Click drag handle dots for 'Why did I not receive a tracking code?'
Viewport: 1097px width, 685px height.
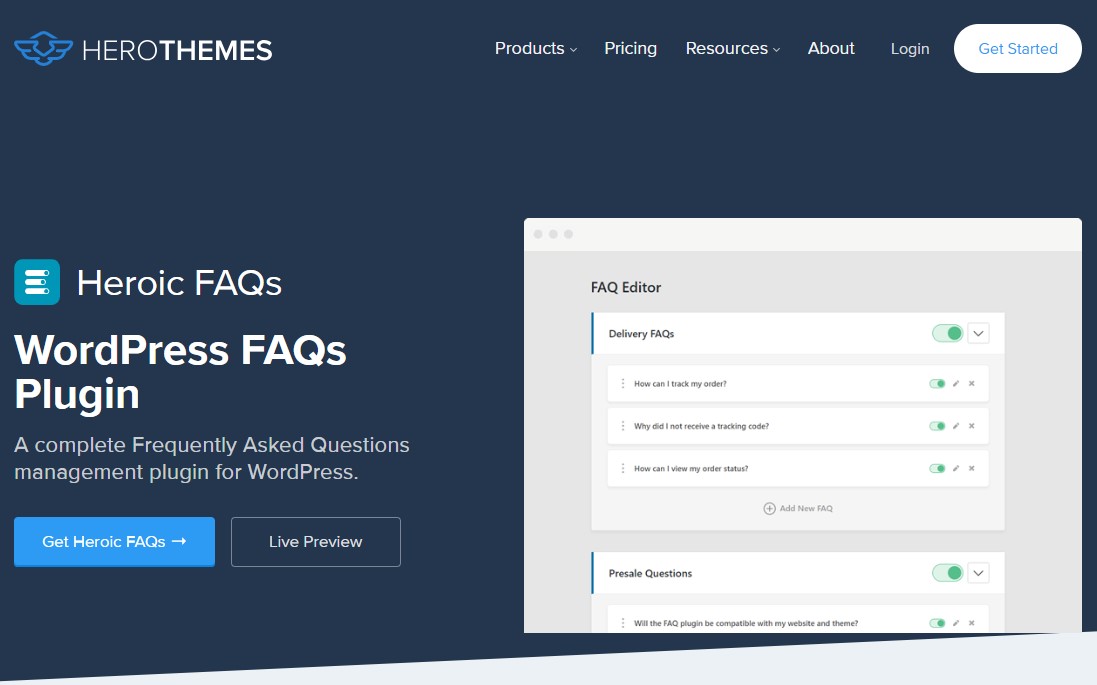[x=623, y=426]
